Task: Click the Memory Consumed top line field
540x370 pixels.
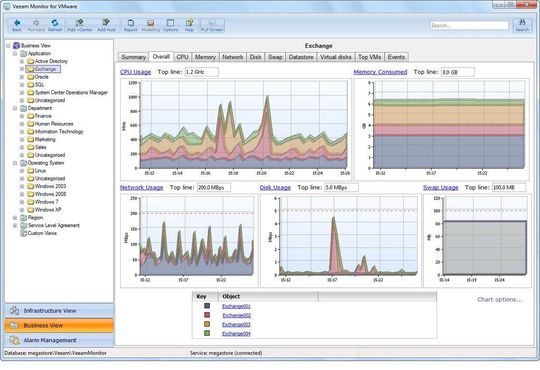Action: point(458,72)
